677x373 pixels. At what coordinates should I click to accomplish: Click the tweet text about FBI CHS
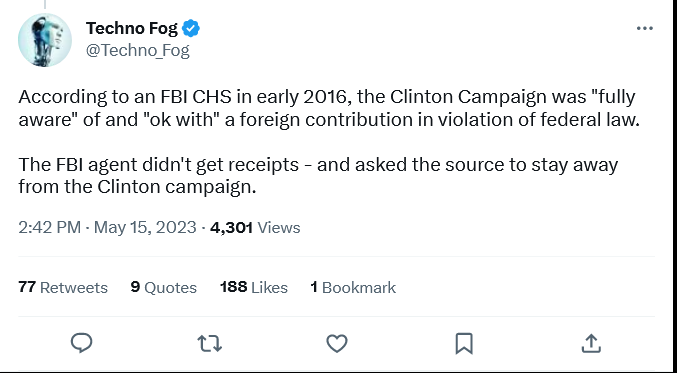click(329, 108)
